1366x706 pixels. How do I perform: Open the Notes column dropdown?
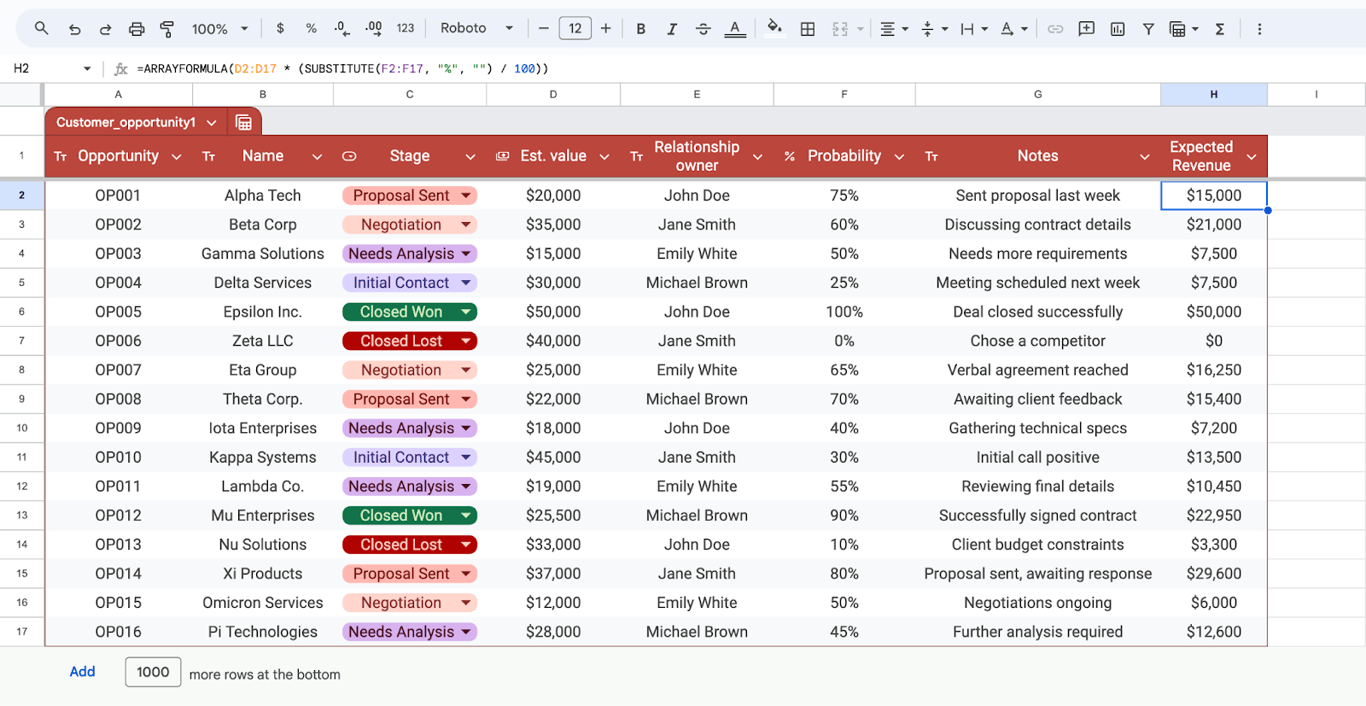coord(1144,157)
